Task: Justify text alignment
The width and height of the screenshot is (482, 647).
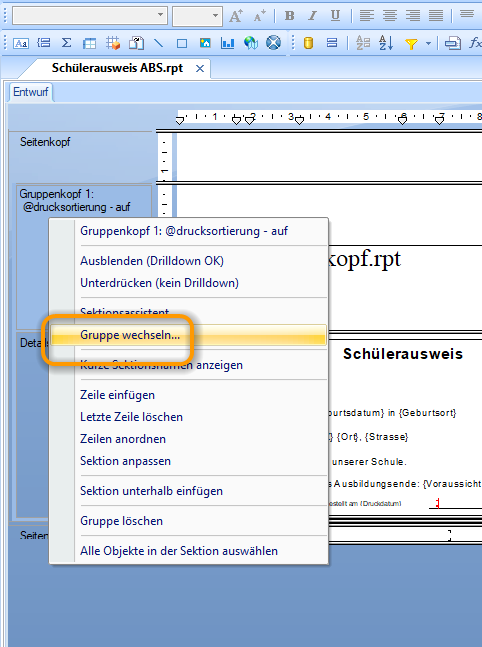Action: (x=436, y=16)
